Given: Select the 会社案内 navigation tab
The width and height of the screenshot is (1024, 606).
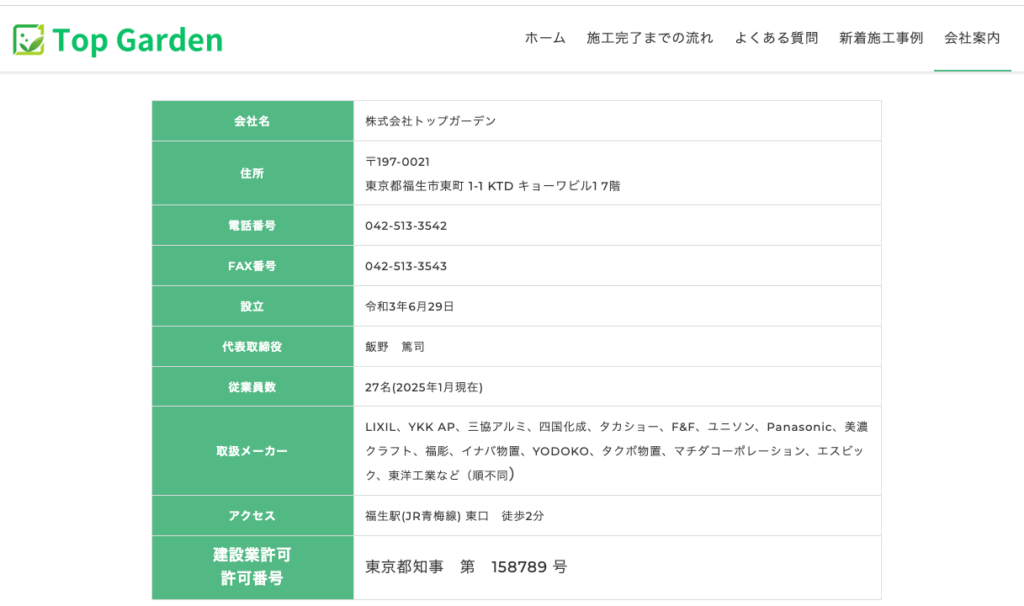Looking at the screenshot, I should (x=972, y=38).
